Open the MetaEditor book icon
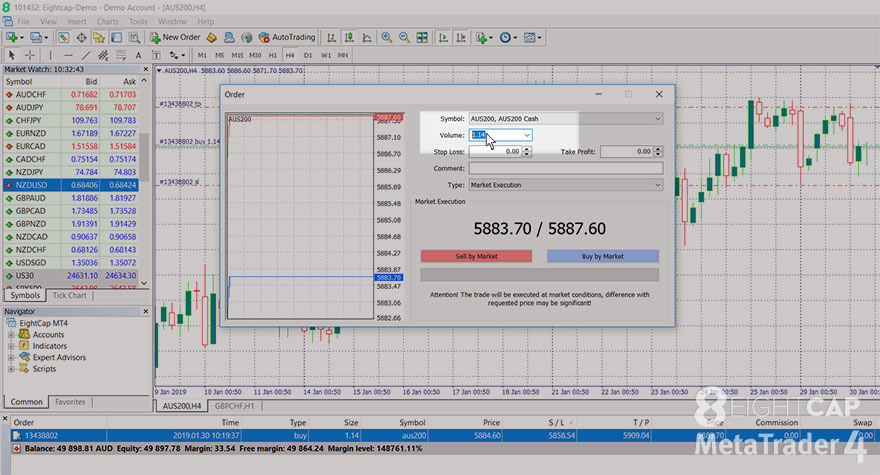The height and width of the screenshot is (475, 880). tap(212, 38)
